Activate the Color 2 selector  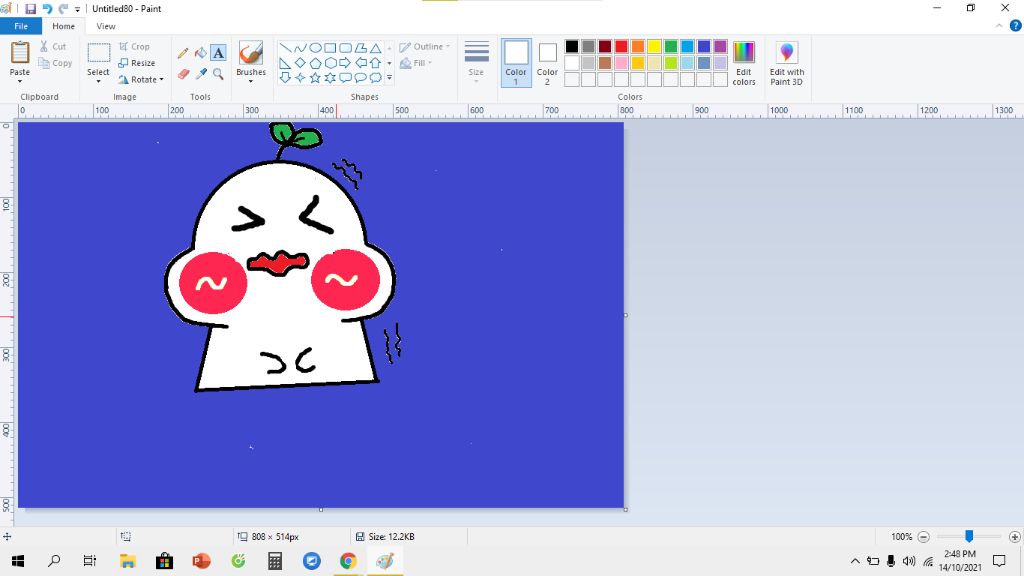point(547,63)
